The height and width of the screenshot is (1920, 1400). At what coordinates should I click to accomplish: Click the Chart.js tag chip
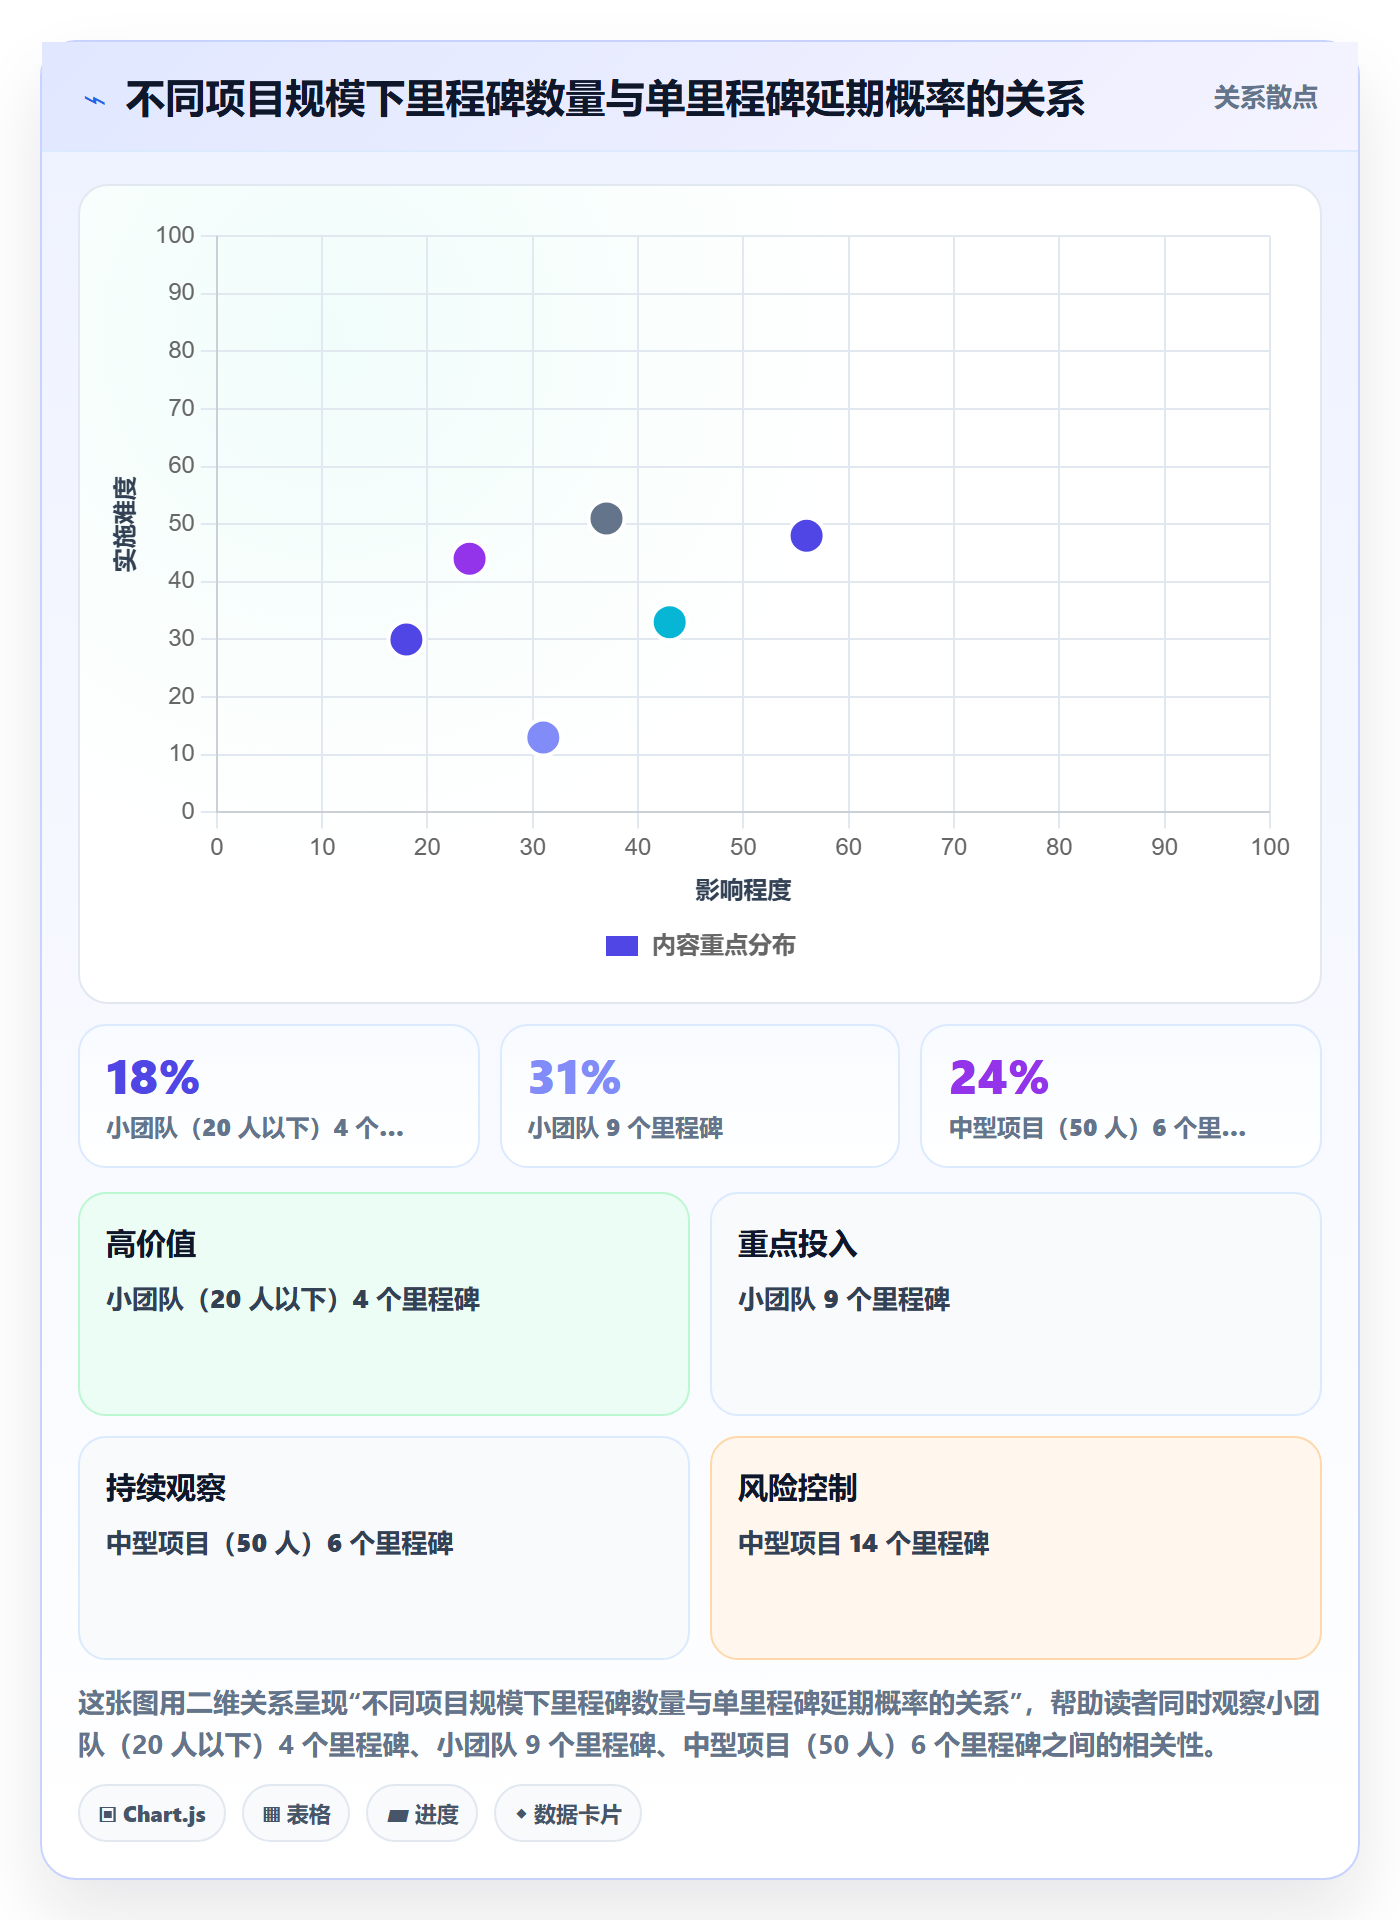152,1814
